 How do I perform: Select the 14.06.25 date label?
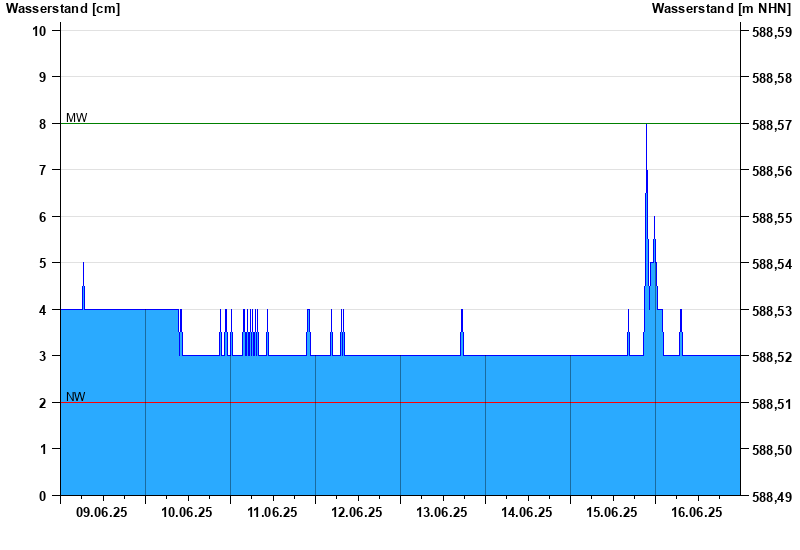(527, 512)
